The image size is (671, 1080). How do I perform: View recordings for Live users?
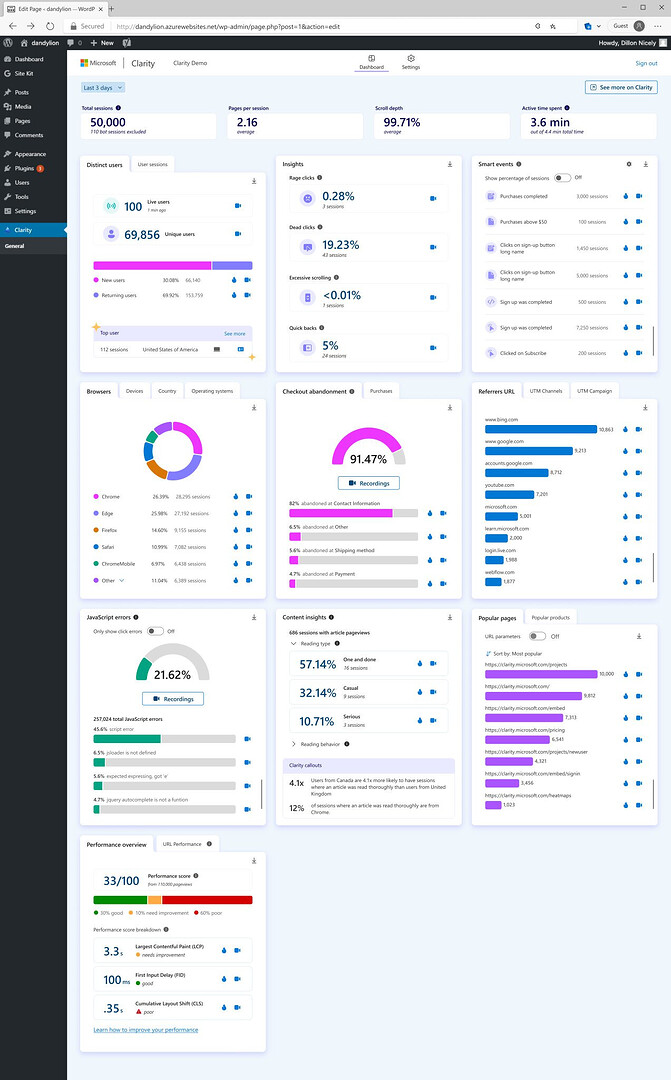tap(238, 206)
